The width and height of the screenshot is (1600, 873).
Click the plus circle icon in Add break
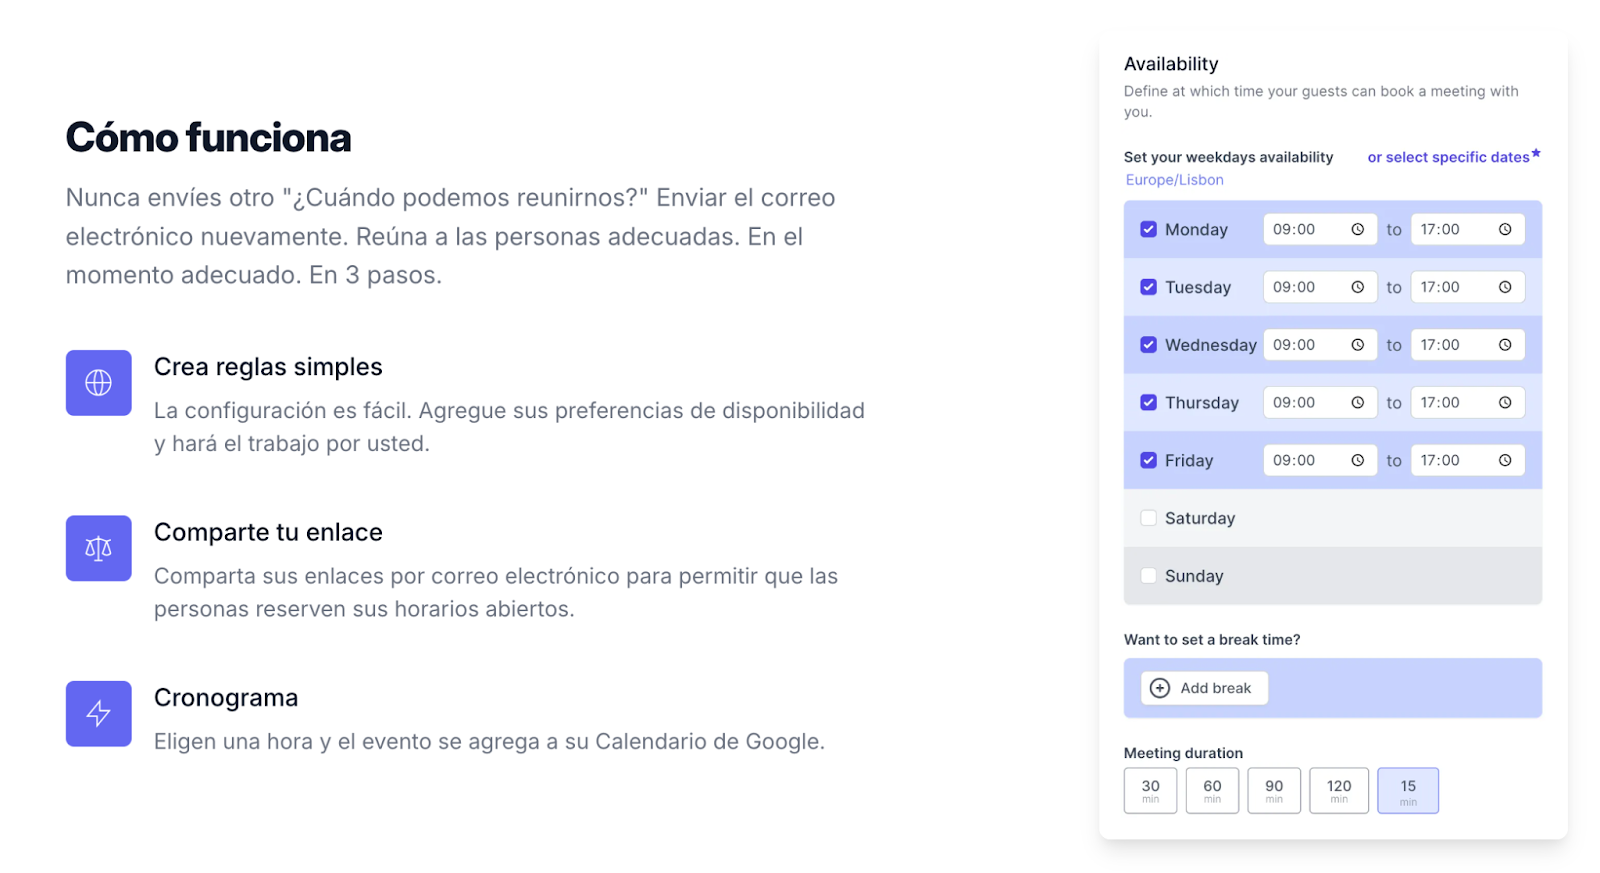pos(1160,688)
